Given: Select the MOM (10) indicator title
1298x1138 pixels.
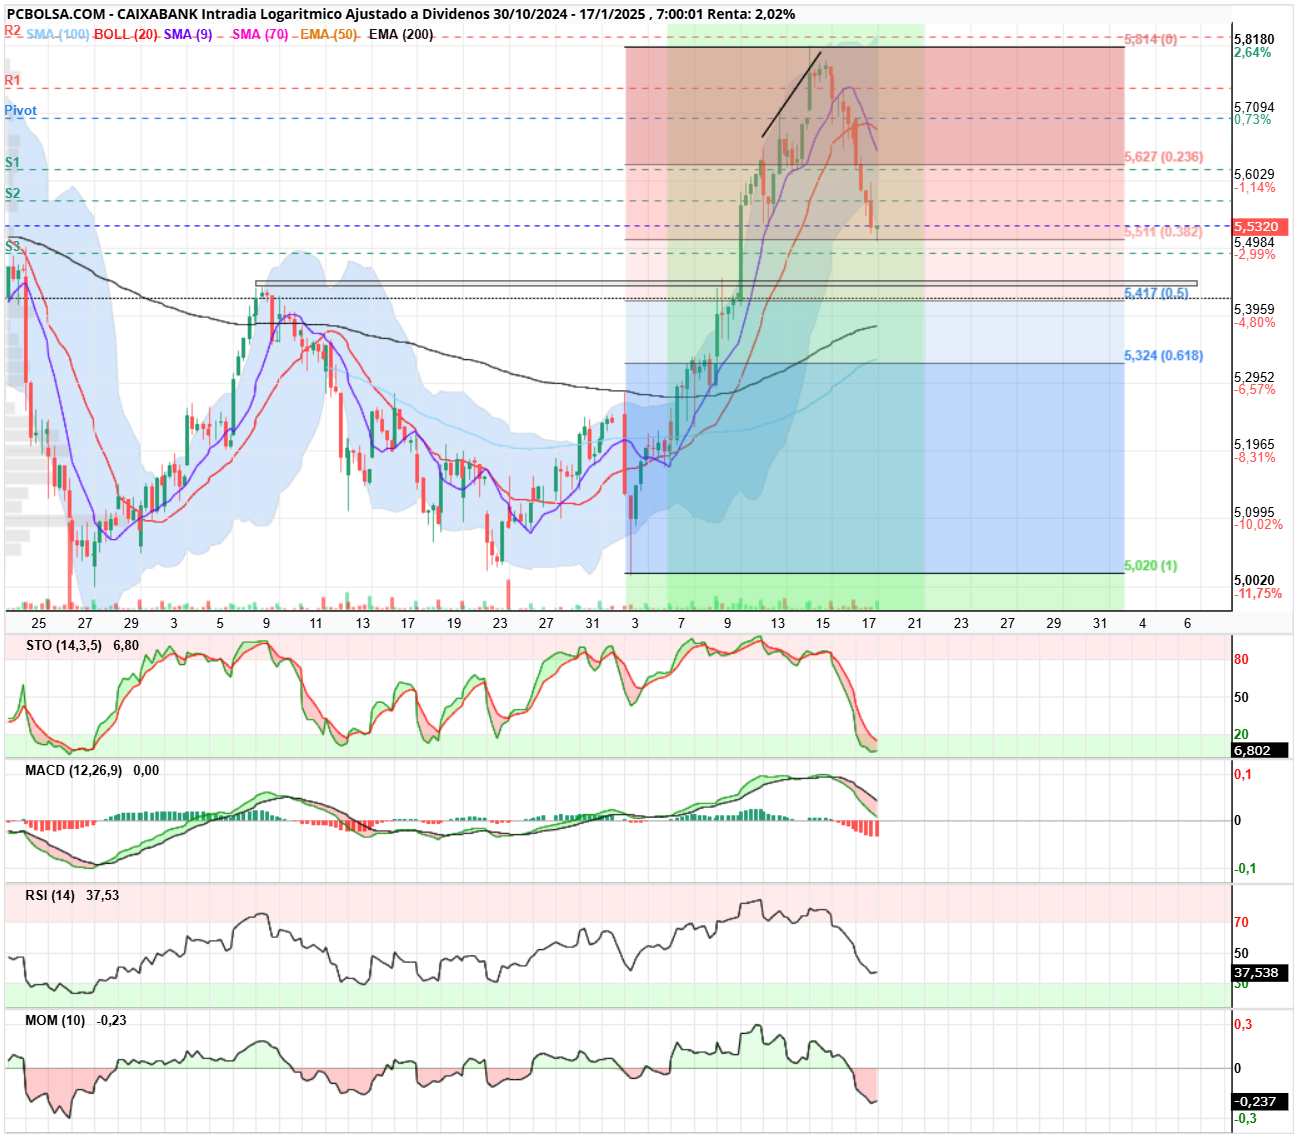Looking at the screenshot, I should point(56,1020).
